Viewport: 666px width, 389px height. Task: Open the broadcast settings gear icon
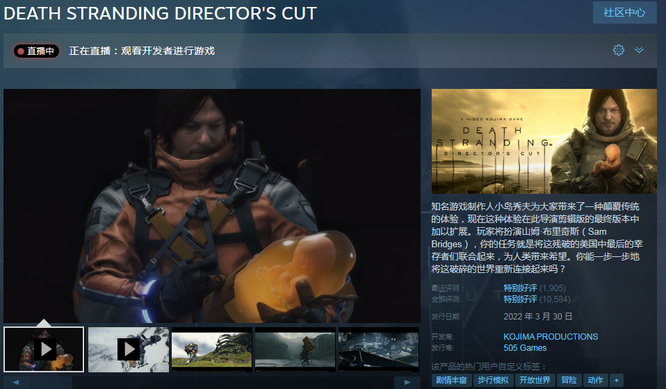(618, 50)
